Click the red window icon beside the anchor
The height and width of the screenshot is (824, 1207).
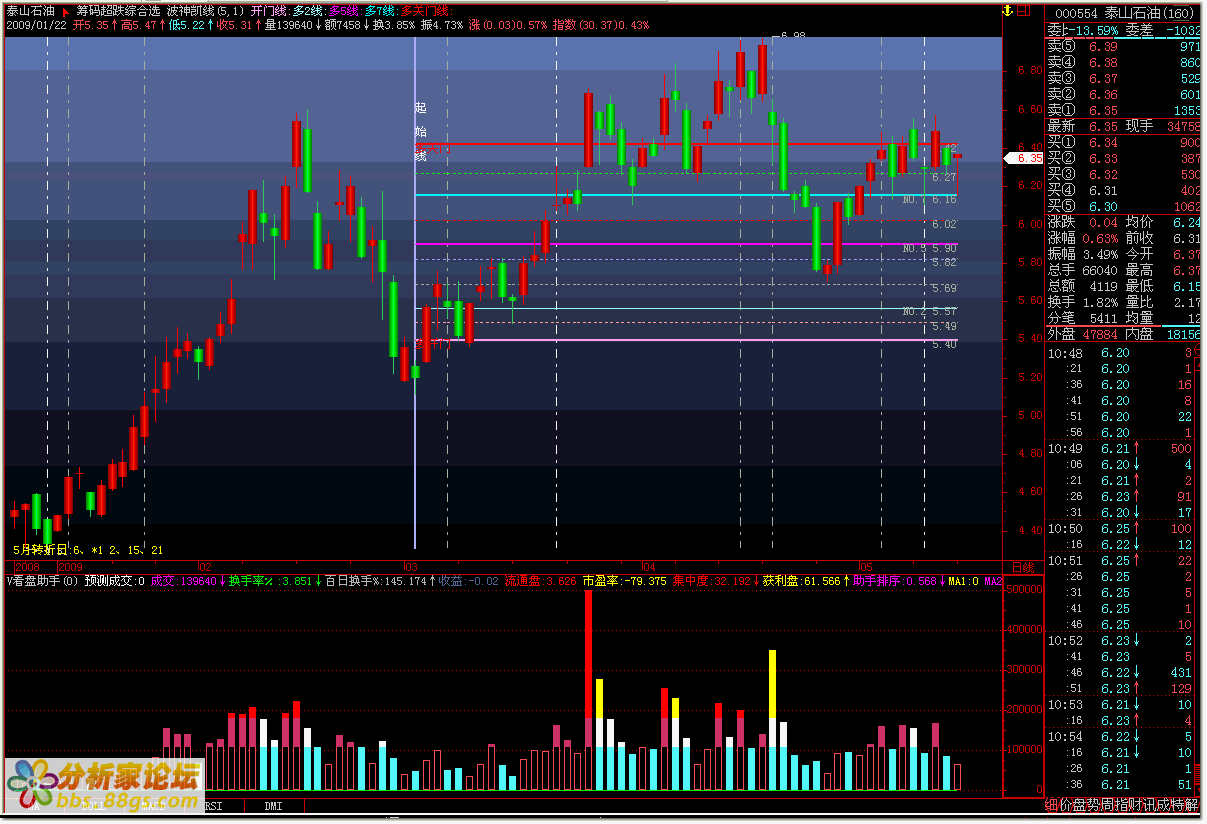pos(1023,11)
